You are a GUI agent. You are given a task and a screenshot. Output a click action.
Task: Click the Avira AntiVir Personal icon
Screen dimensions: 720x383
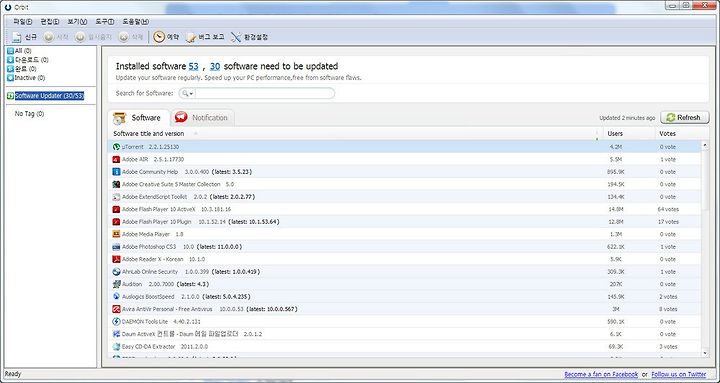click(x=116, y=309)
